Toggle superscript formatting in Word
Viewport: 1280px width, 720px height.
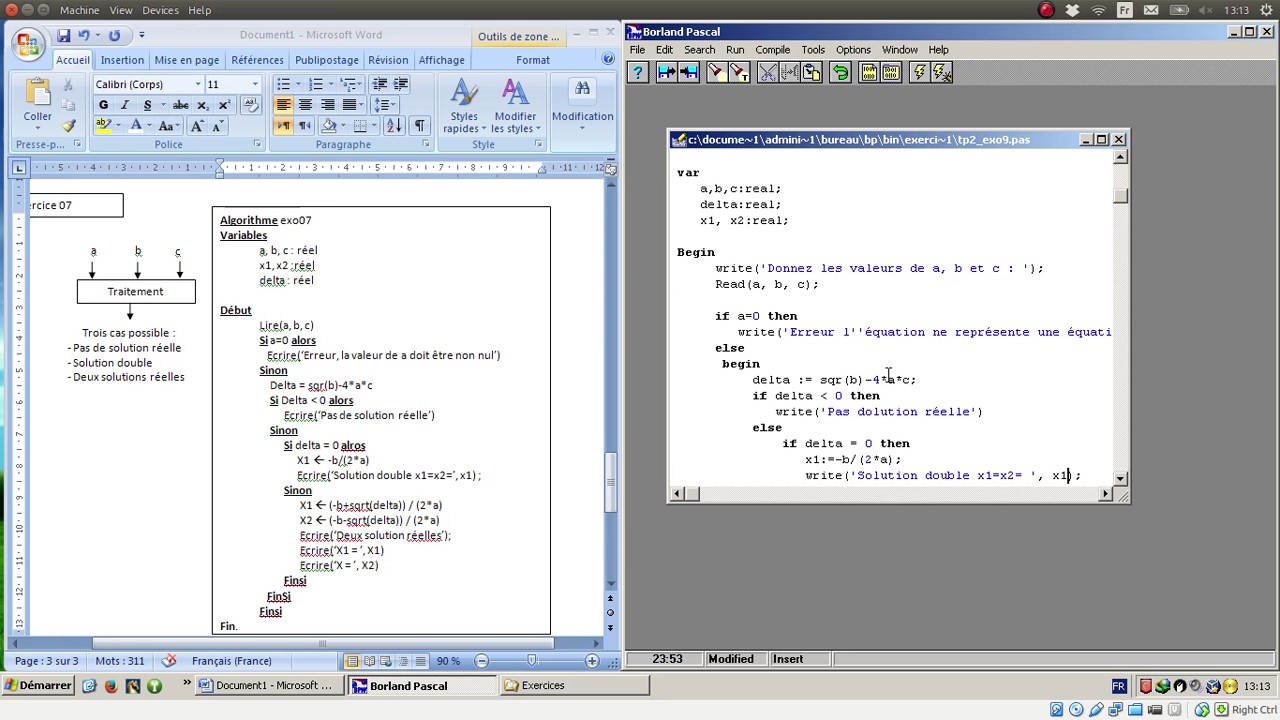(224, 105)
